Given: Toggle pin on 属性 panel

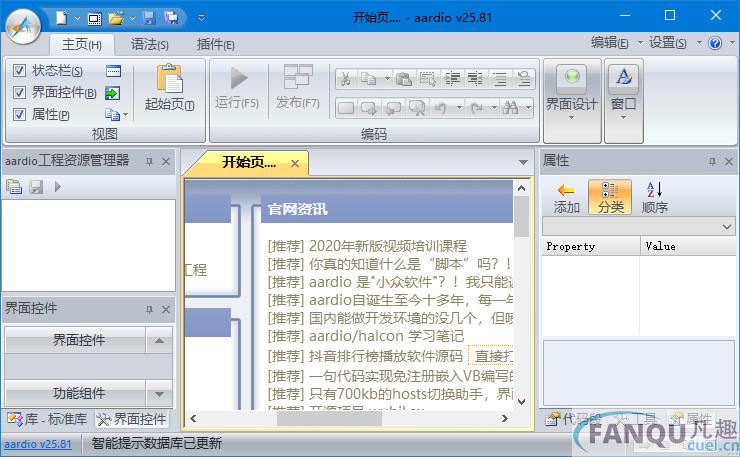Looking at the screenshot, I should 712,161.
